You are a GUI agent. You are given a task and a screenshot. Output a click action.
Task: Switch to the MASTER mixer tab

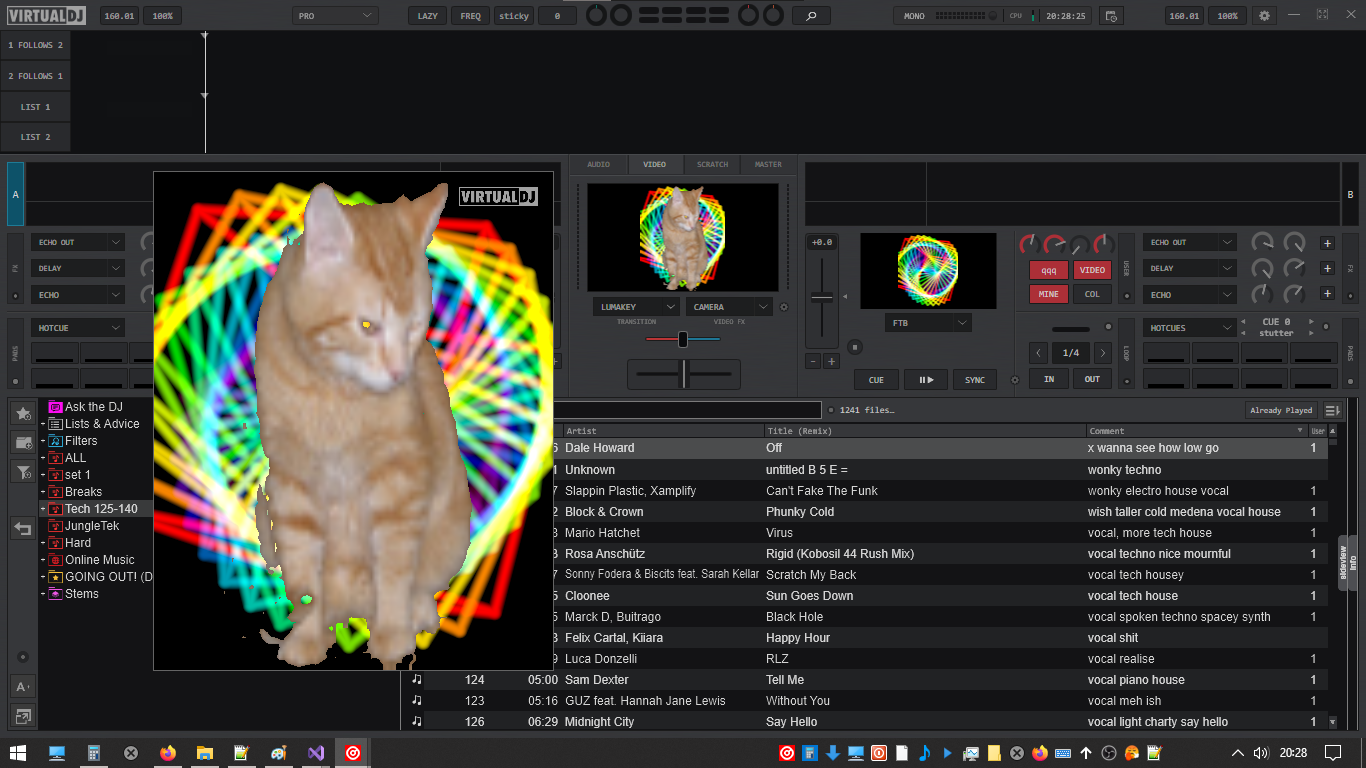coord(768,164)
